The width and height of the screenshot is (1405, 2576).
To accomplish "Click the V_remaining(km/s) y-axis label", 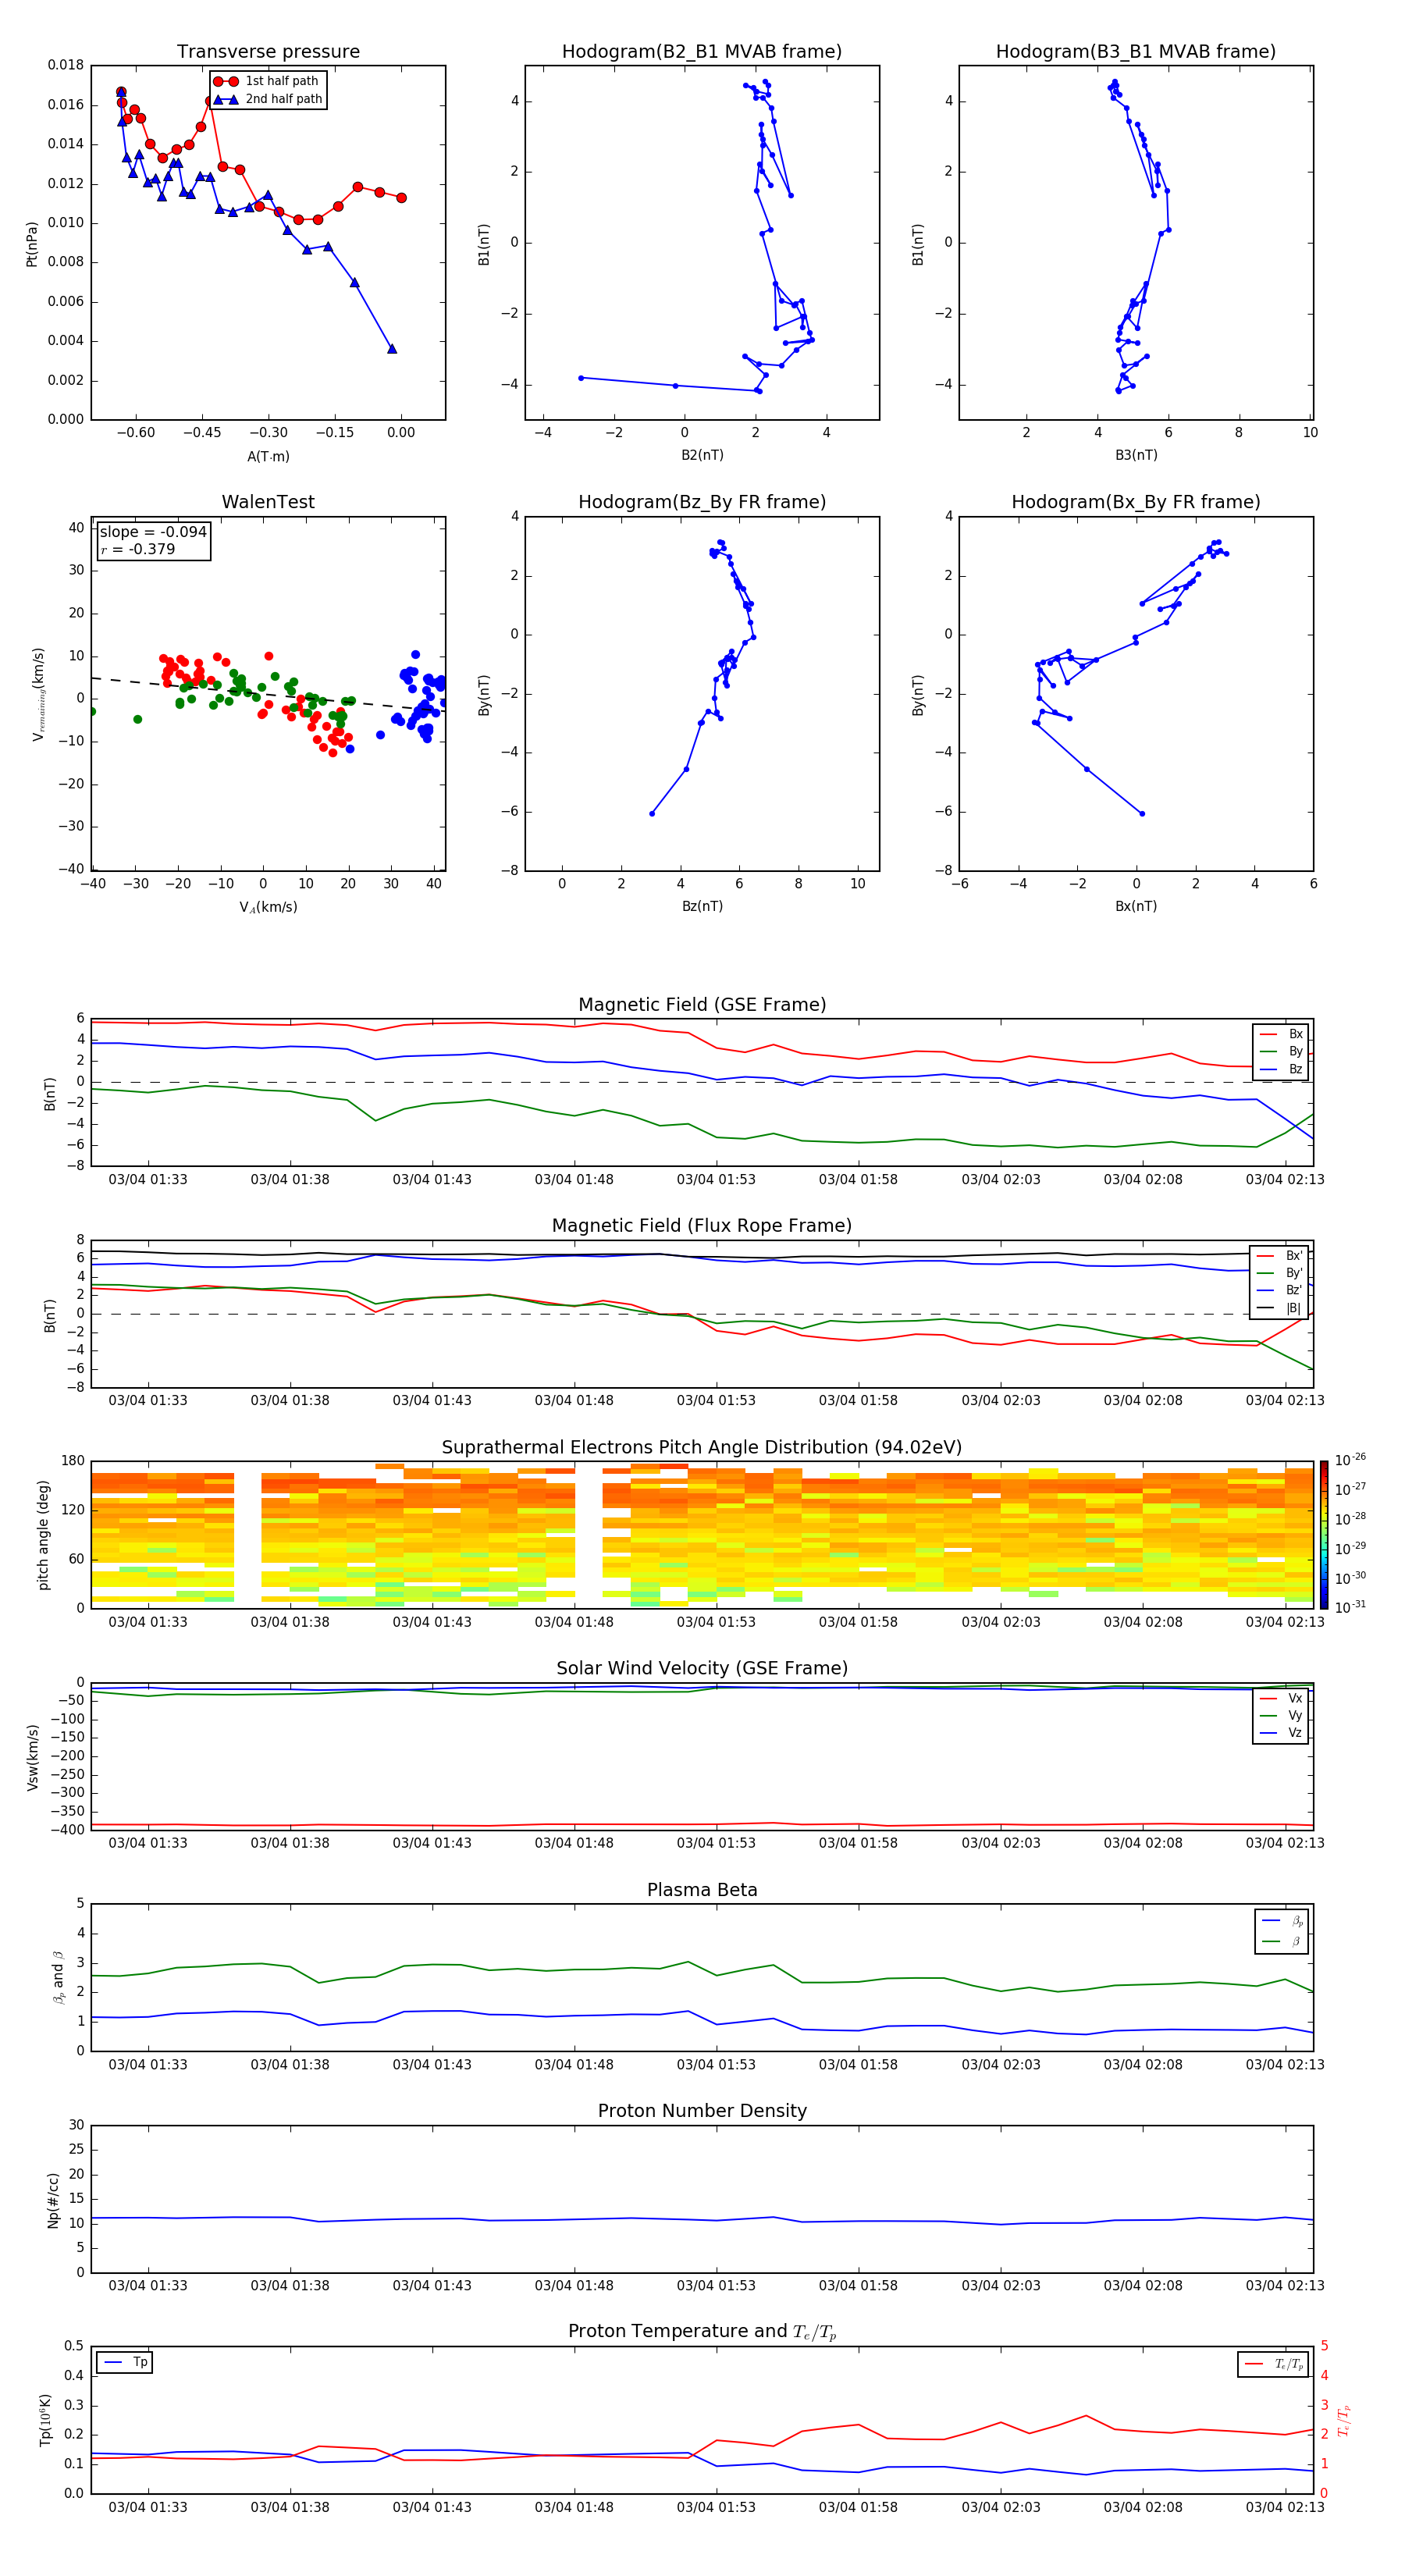I will pyautogui.click(x=38, y=695).
